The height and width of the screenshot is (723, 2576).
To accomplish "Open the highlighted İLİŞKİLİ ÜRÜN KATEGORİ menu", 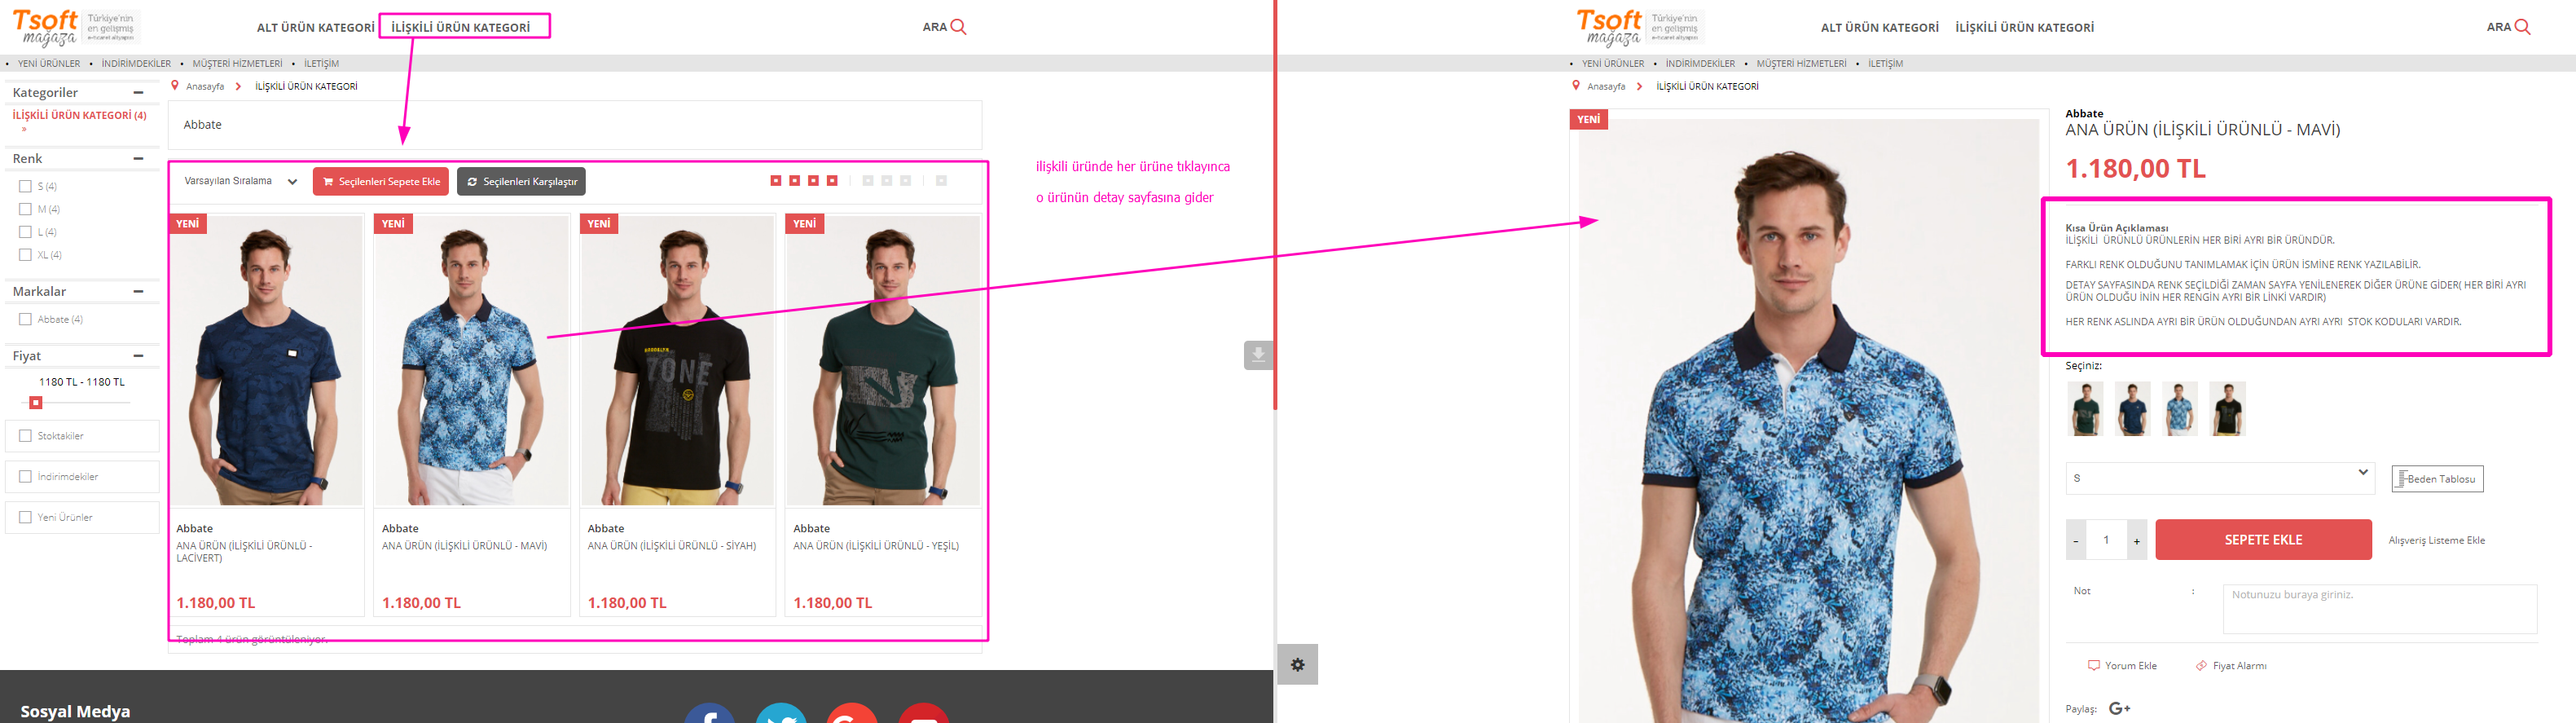I will pyautogui.click(x=461, y=27).
